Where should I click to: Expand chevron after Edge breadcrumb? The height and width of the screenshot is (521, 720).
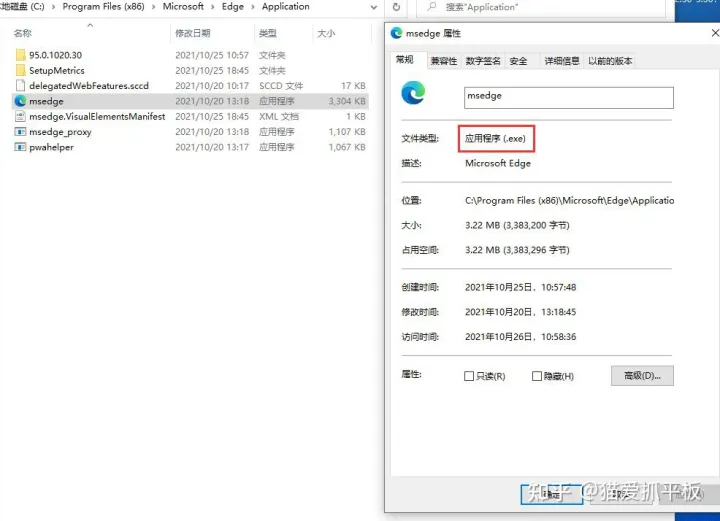click(x=253, y=7)
